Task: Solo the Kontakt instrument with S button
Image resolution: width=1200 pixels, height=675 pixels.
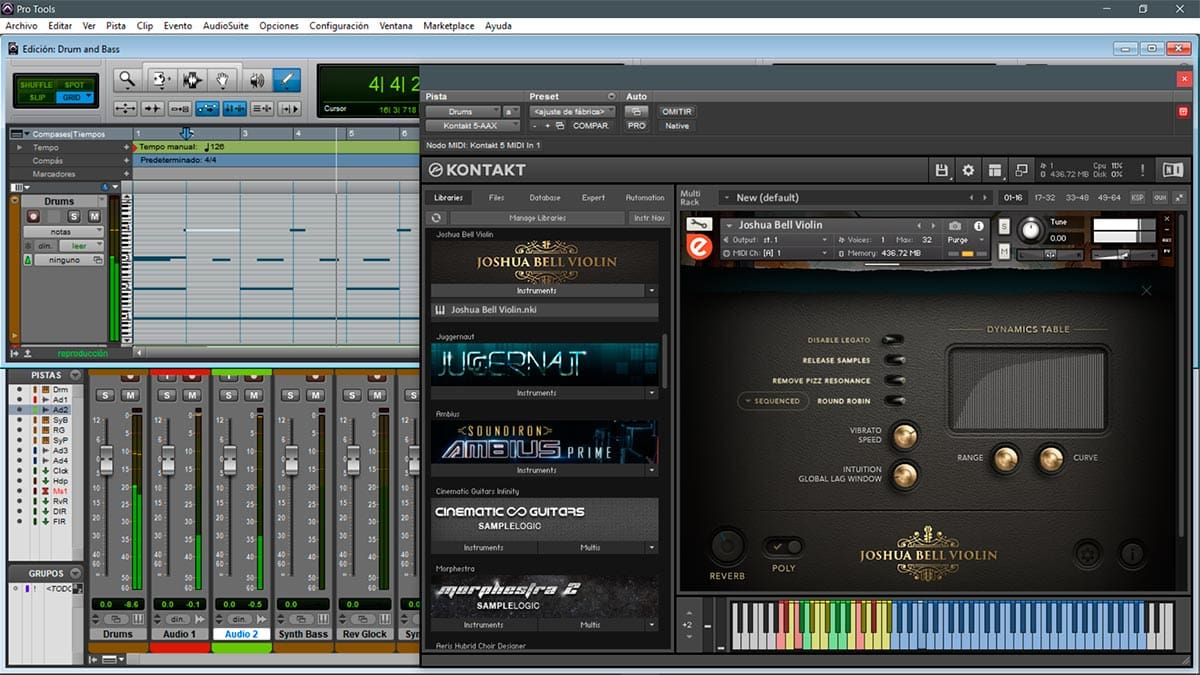Action: pos(1004,227)
